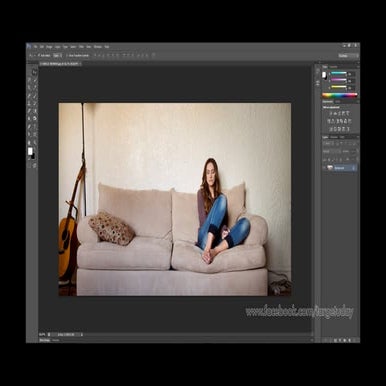Select the Eraser tool
386x386 pixels.
coord(29,111)
